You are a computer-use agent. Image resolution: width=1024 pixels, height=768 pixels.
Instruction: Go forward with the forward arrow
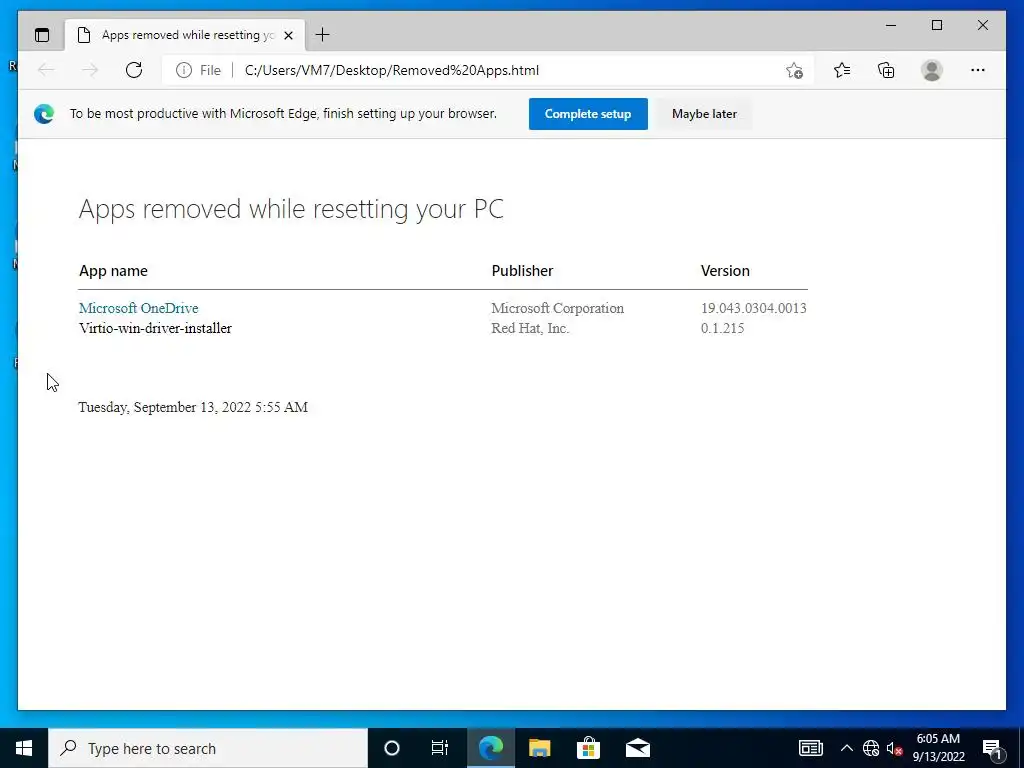90,70
